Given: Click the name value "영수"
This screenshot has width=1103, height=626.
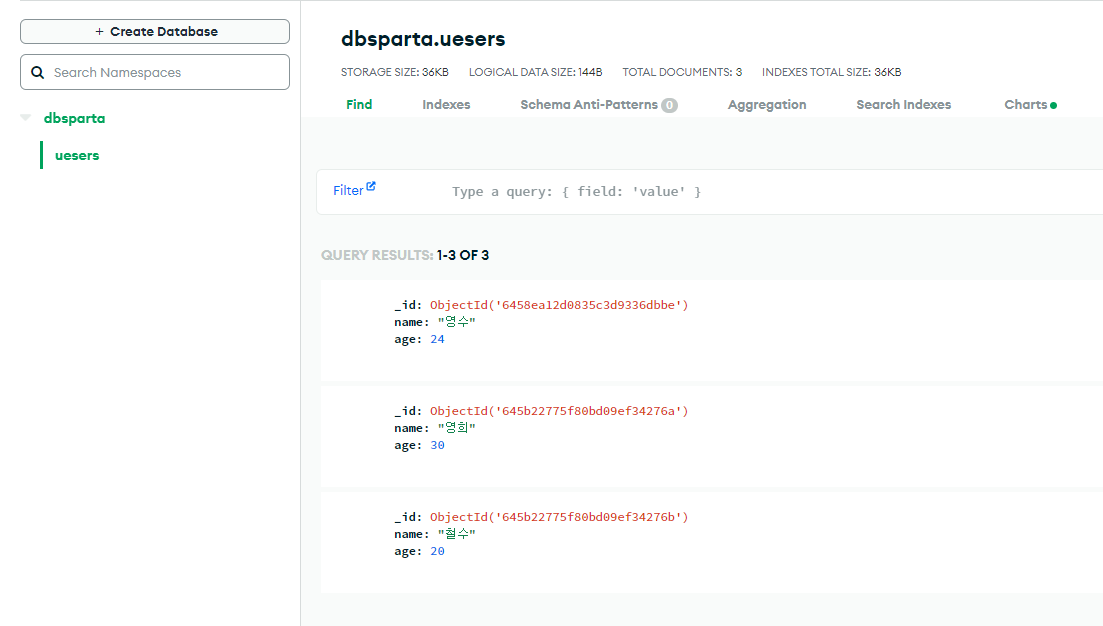Looking at the screenshot, I should (x=457, y=322).
